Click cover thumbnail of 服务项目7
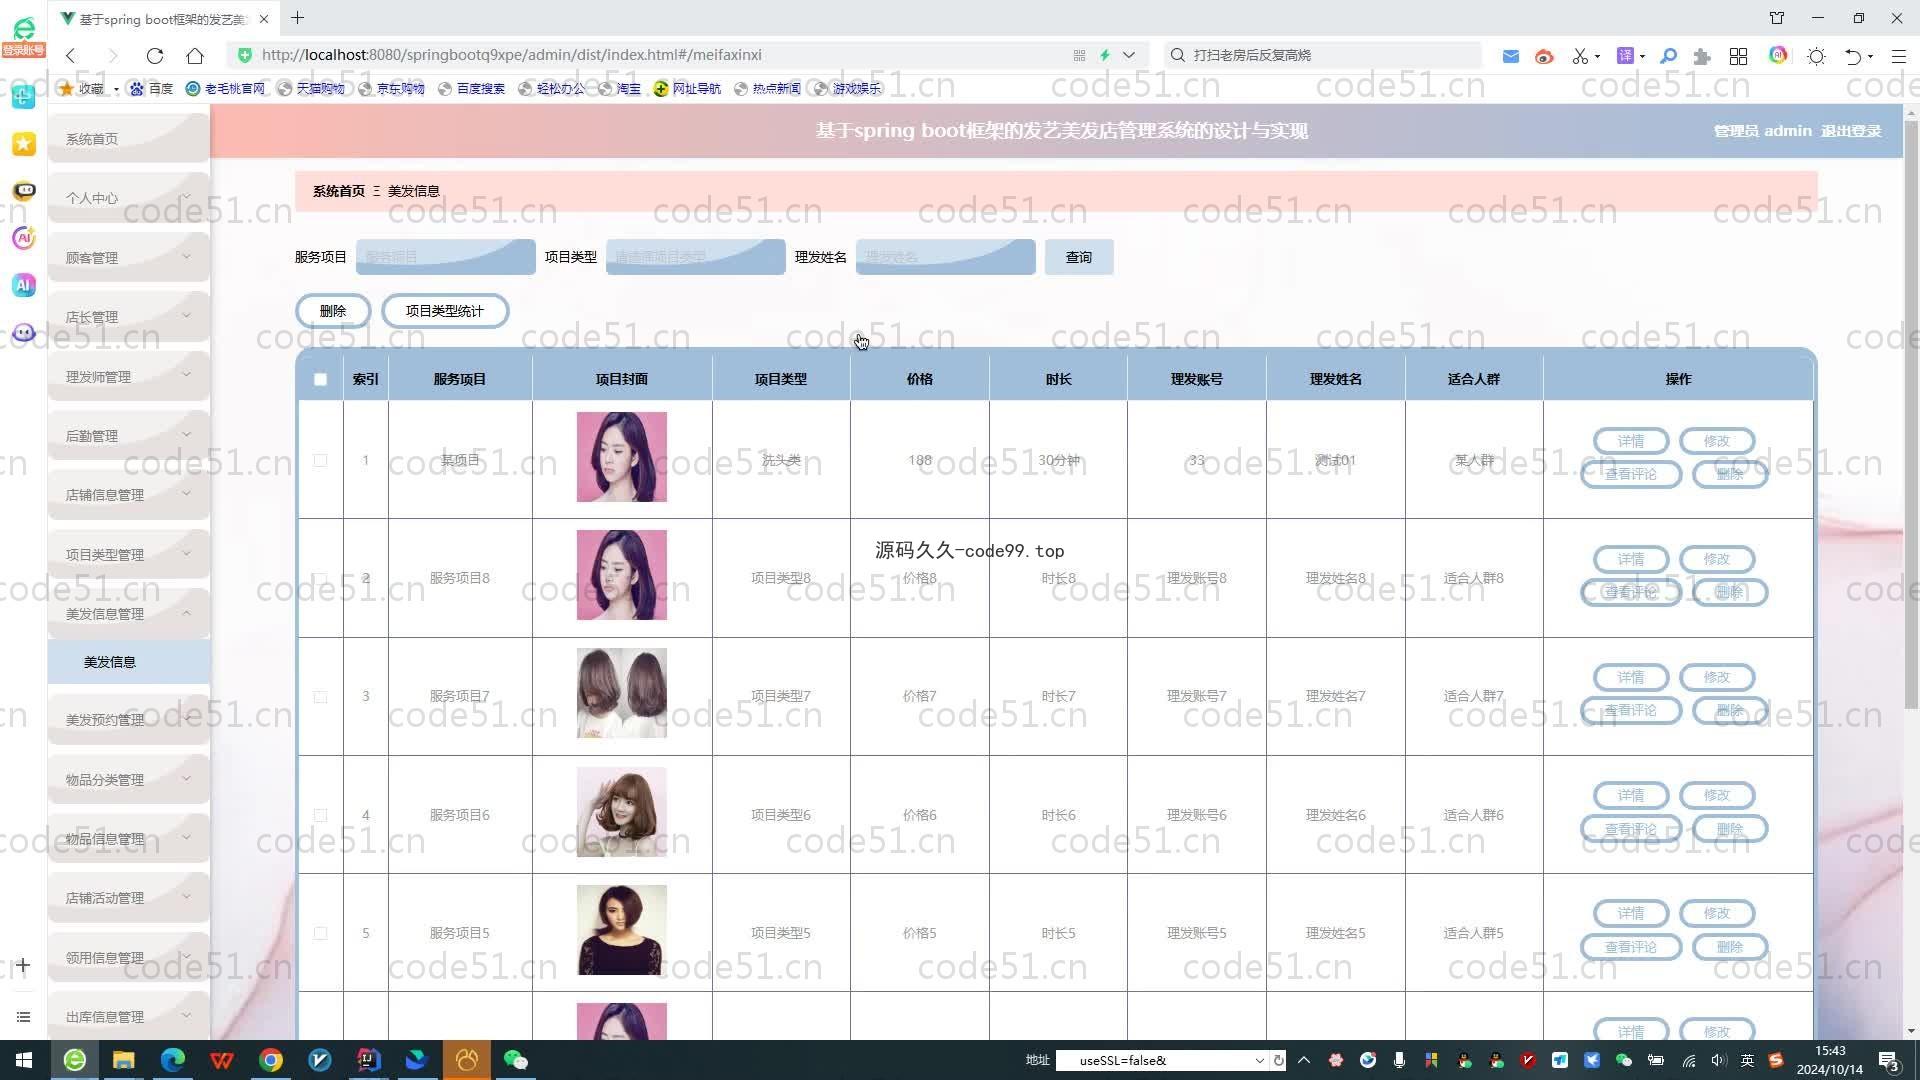Viewport: 1920px width, 1080px height. click(621, 693)
